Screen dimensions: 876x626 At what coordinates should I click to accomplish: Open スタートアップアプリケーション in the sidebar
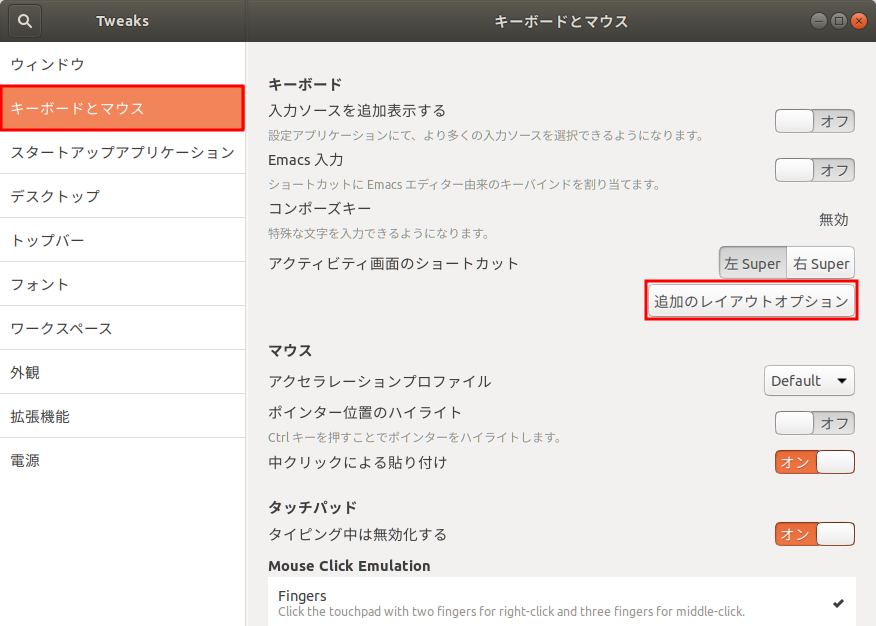[x=122, y=153]
